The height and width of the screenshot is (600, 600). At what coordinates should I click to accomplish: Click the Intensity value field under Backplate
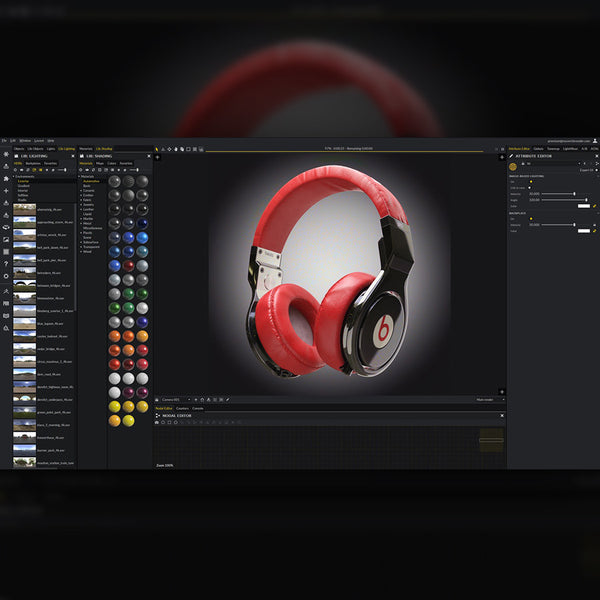pos(534,225)
